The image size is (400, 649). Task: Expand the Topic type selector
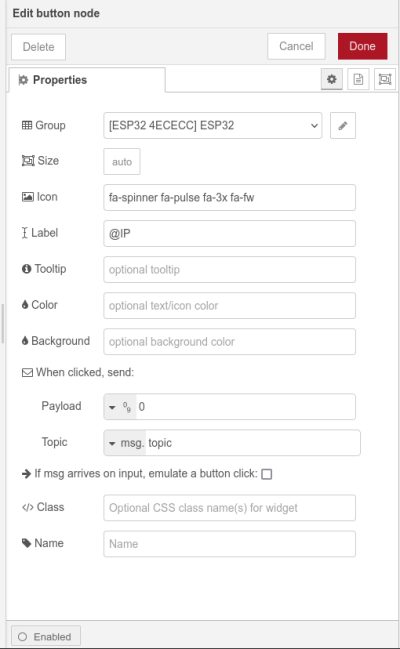tap(125, 443)
